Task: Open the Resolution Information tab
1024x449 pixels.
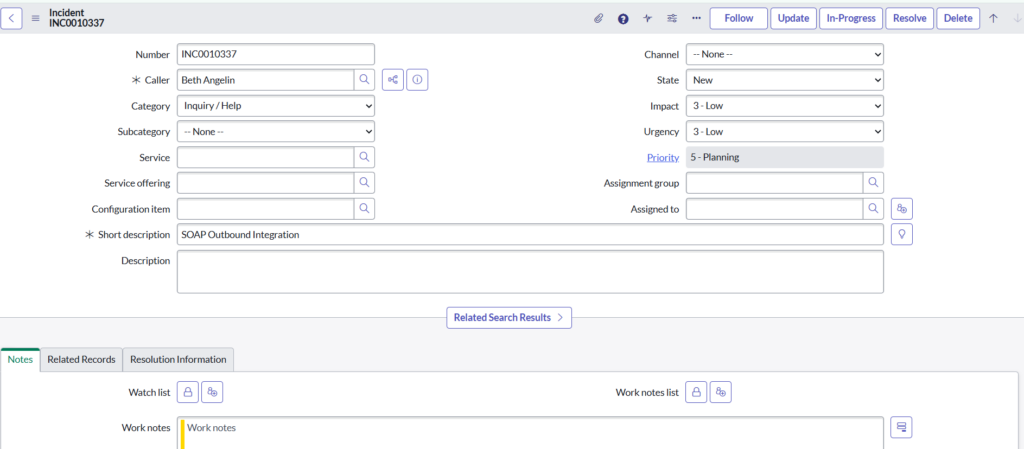Action: tap(180, 359)
